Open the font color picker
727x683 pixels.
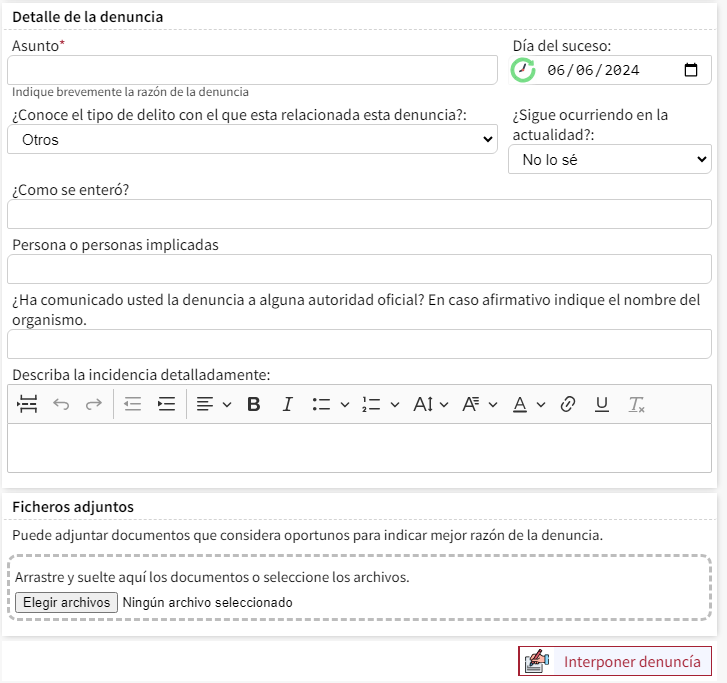529,404
